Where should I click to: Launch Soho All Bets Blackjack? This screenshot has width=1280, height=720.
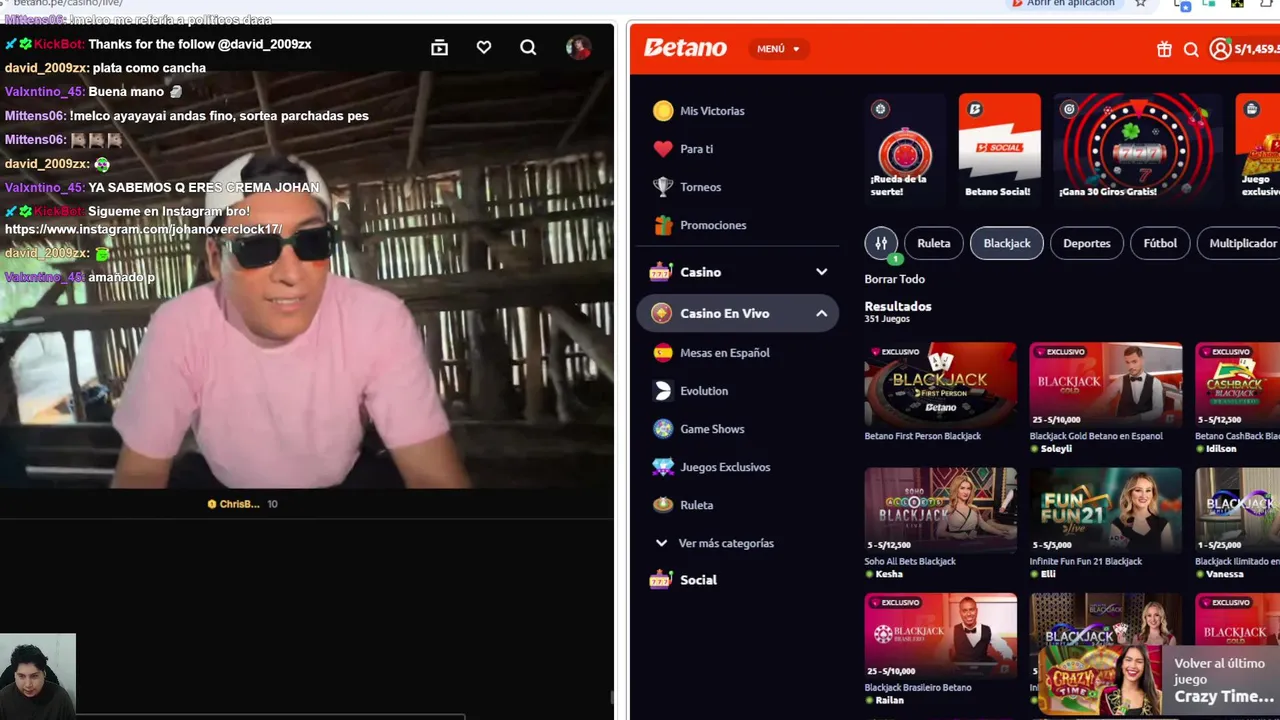[941, 510]
